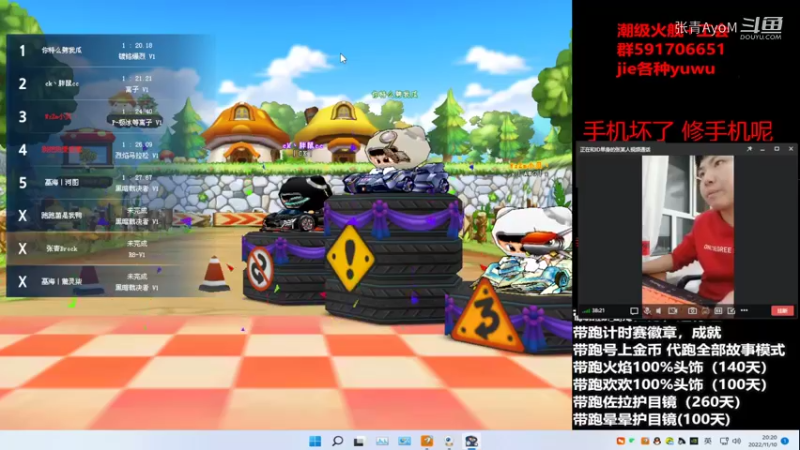
Task: Switch input language via 英 indicator
Action: pyautogui.click(x=708, y=441)
